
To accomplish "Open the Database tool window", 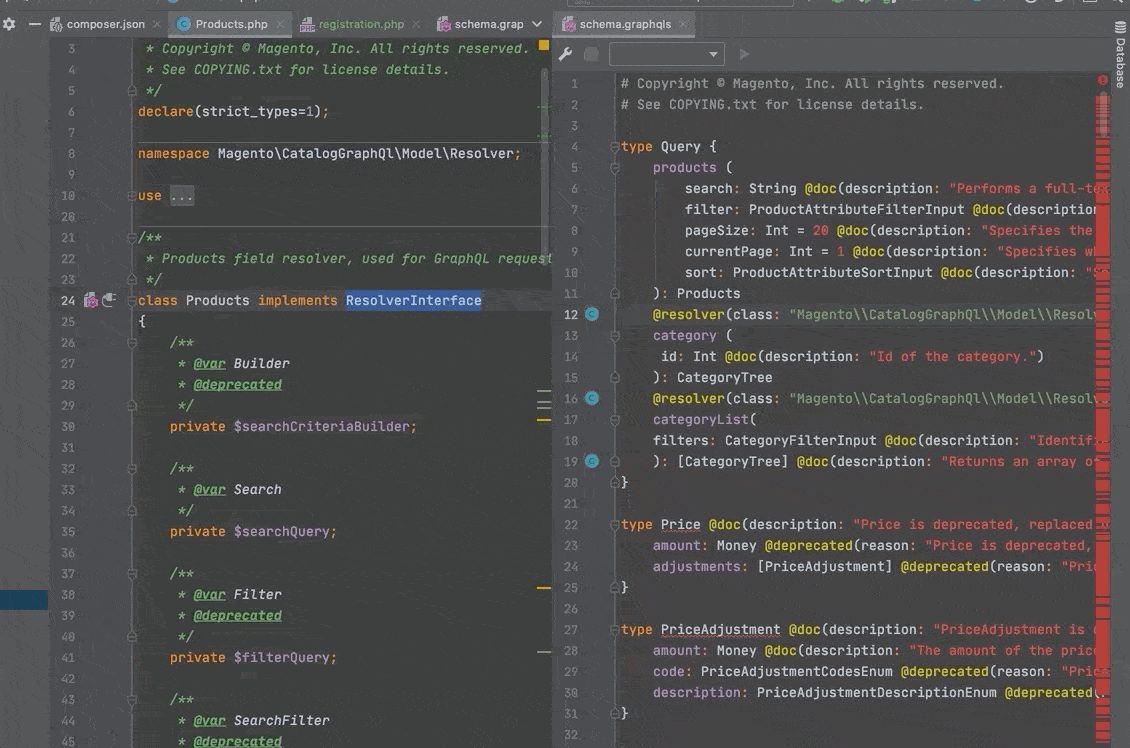I will [x=1120, y=64].
